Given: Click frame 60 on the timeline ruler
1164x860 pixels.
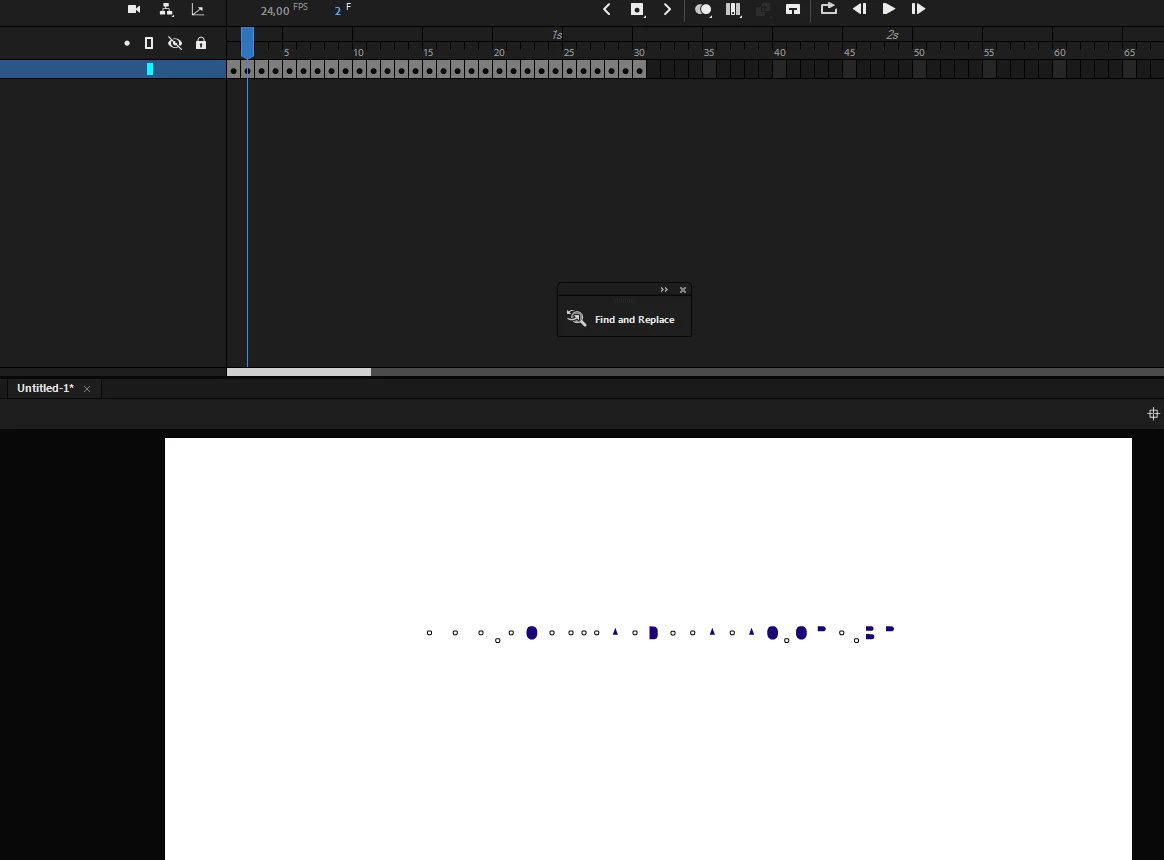Looking at the screenshot, I should click(x=1059, y=52).
